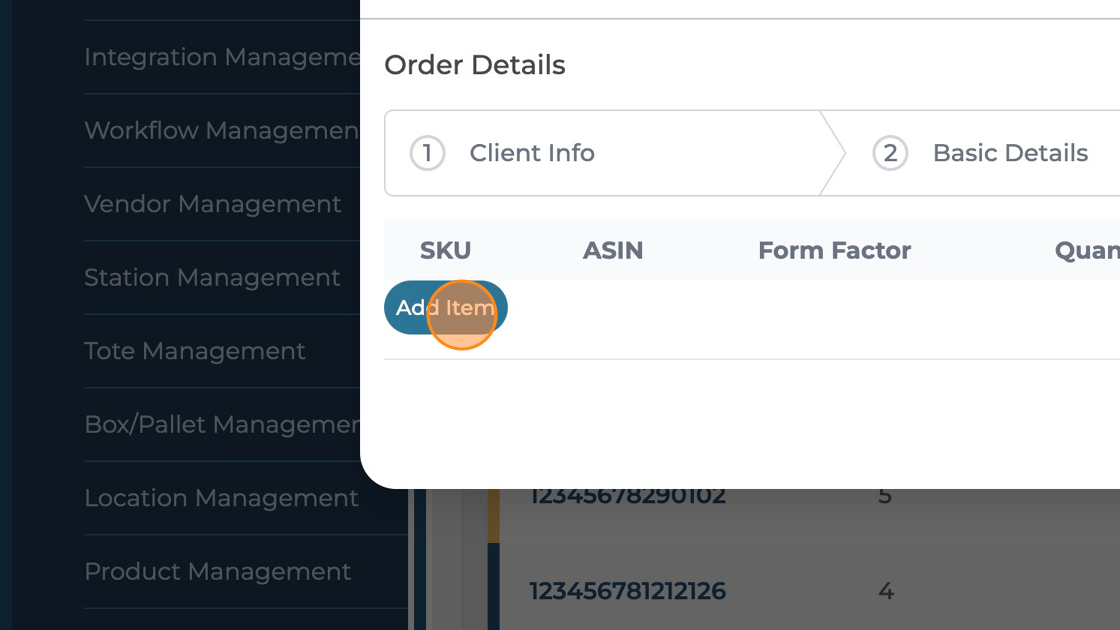Select Station Management in the sidebar
The height and width of the screenshot is (630, 1120).
click(212, 277)
